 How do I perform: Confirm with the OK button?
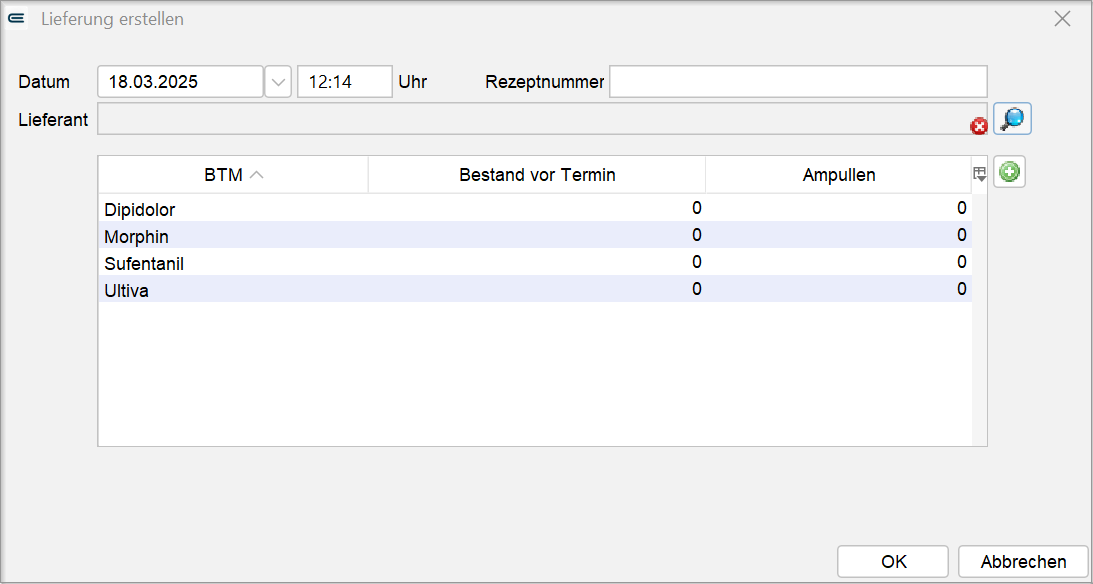tap(893, 562)
